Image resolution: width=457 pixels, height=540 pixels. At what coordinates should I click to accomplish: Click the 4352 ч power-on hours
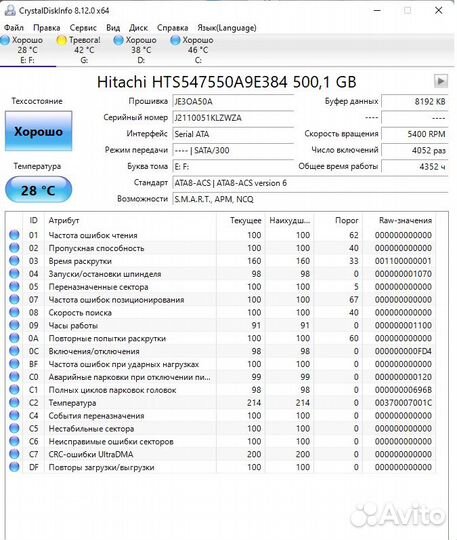click(x=415, y=166)
